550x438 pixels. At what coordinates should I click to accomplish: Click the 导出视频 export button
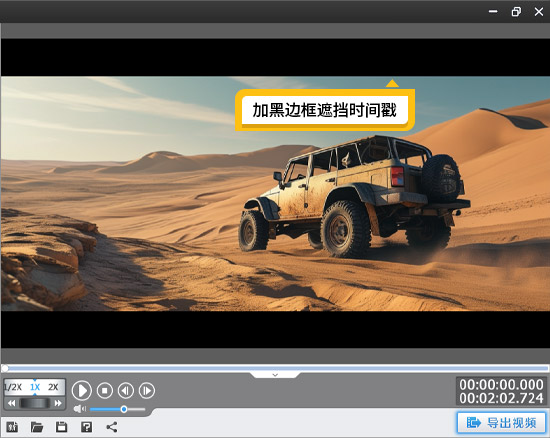(x=502, y=423)
